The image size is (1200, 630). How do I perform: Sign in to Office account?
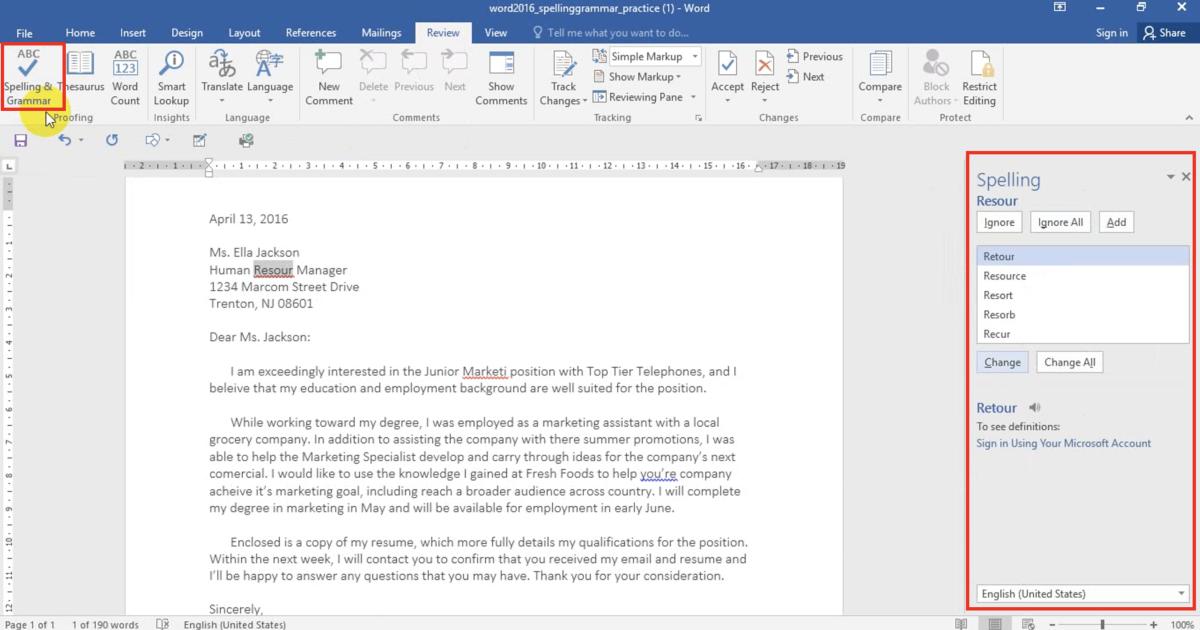point(1111,33)
